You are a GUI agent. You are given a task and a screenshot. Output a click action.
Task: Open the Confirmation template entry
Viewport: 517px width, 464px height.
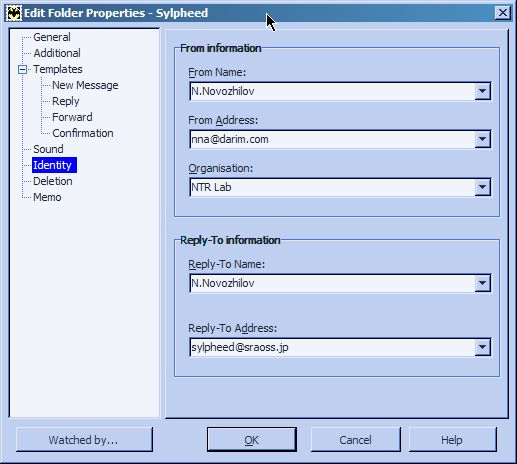(x=83, y=133)
